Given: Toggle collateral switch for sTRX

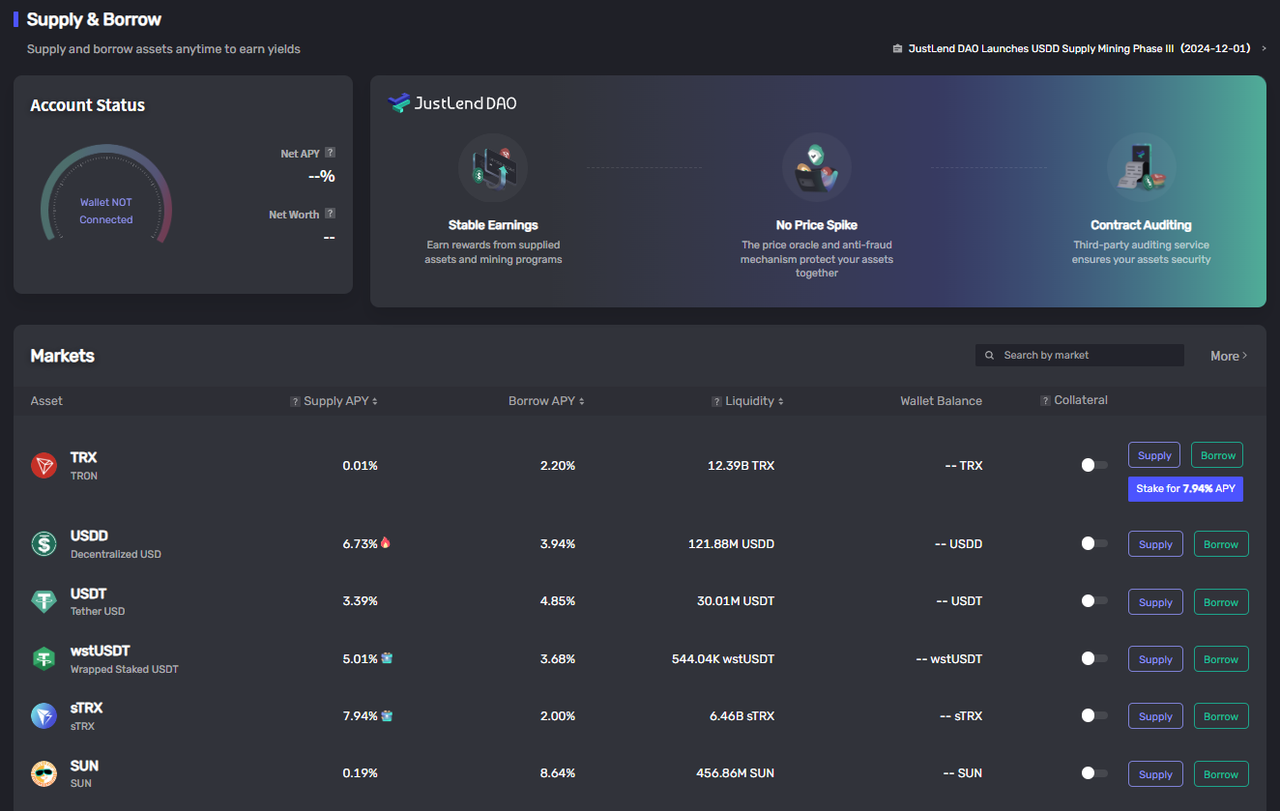Looking at the screenshot, I should tap(1093, 716).
